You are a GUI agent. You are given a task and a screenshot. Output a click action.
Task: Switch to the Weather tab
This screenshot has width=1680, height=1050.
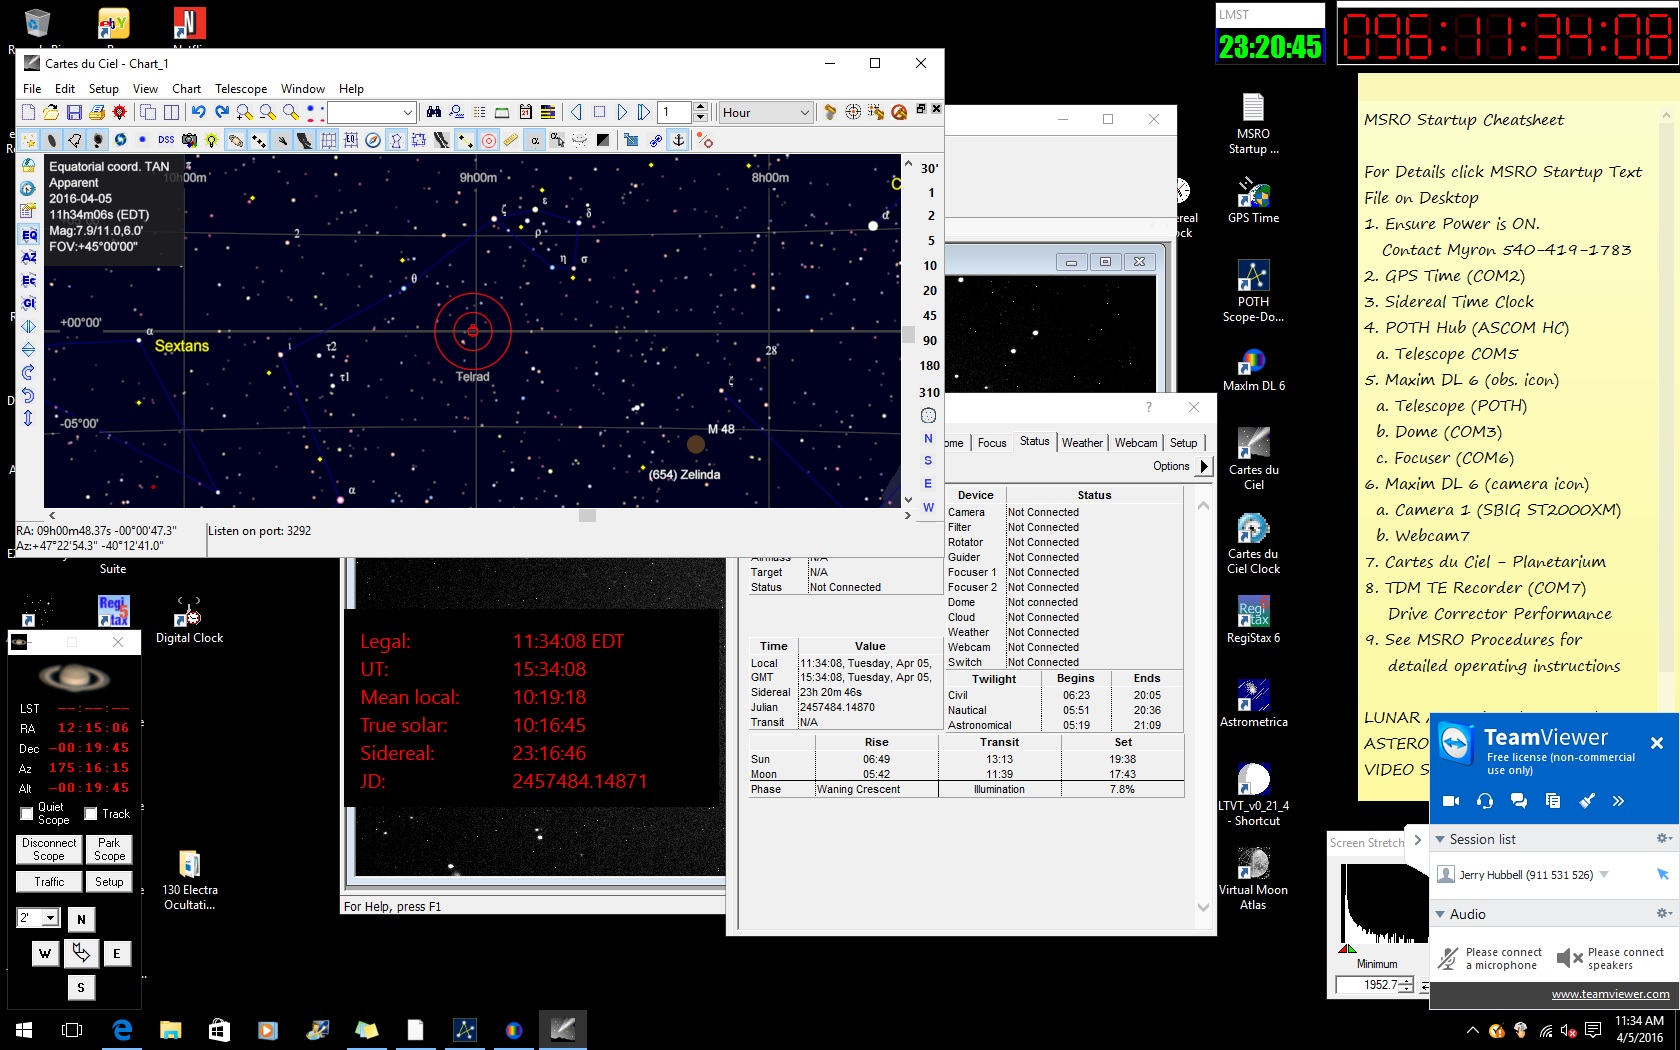[x=1082, y=443]
